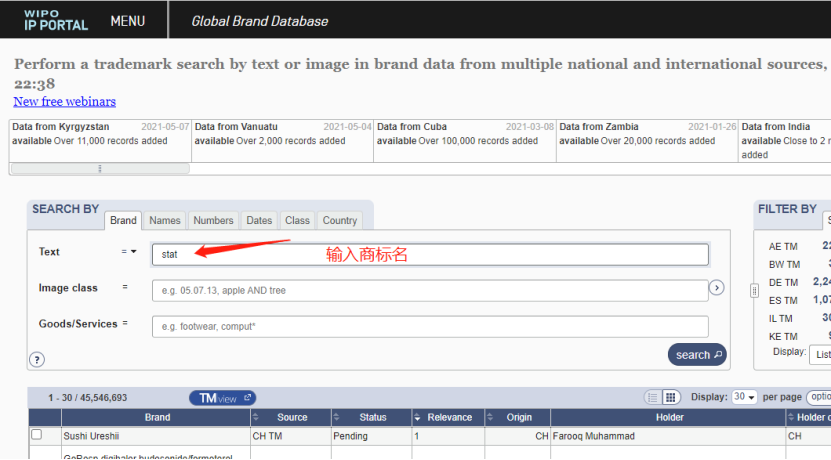Screen dimensions: 831x460
Task: Tick the Sushi Ureshii row checkbox
Action: (x=37, y=435)
